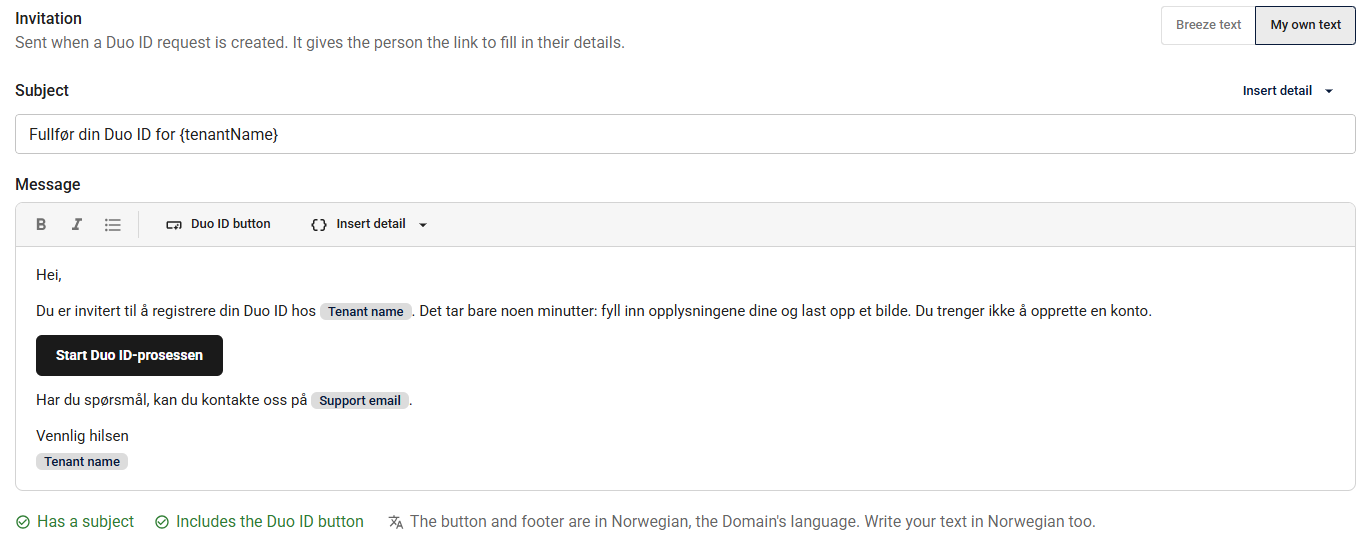Image resolution: width=1369 pixels, height=542 pixels.
Task: Toggle bold formatting in message toolbar
Action: click(41, 224)
